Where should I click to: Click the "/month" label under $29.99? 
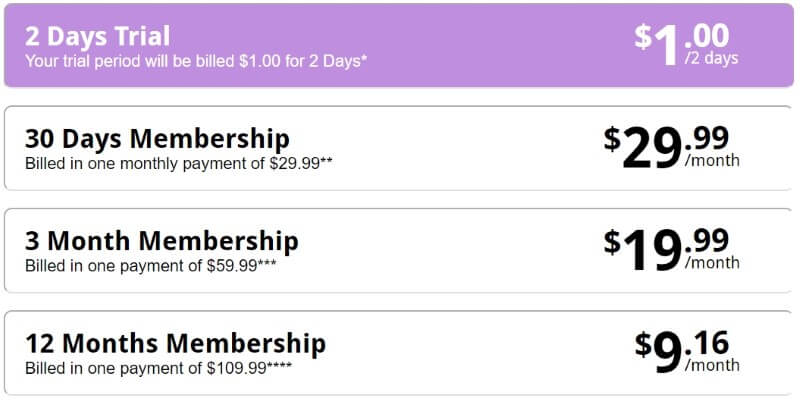(712, 161)
